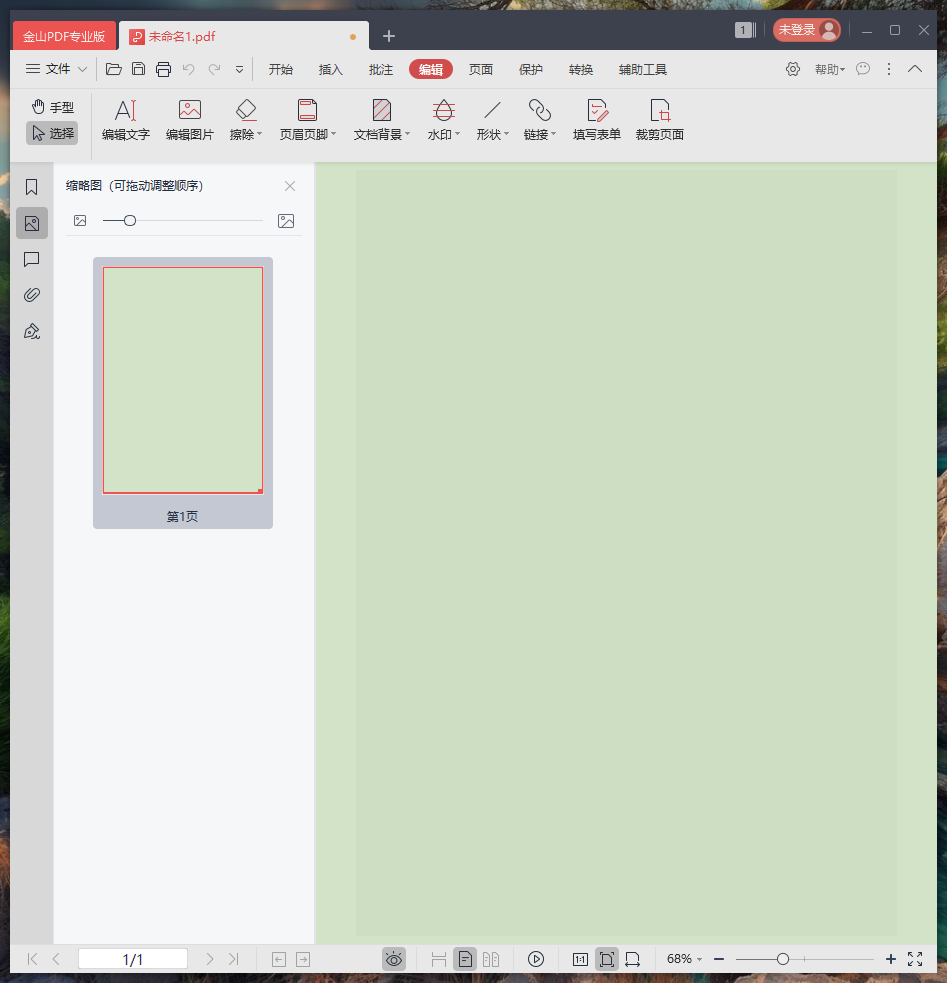
Task: Switch to the 批注 (Annotate) ribbon tab
Action: (x=381, y=69)
